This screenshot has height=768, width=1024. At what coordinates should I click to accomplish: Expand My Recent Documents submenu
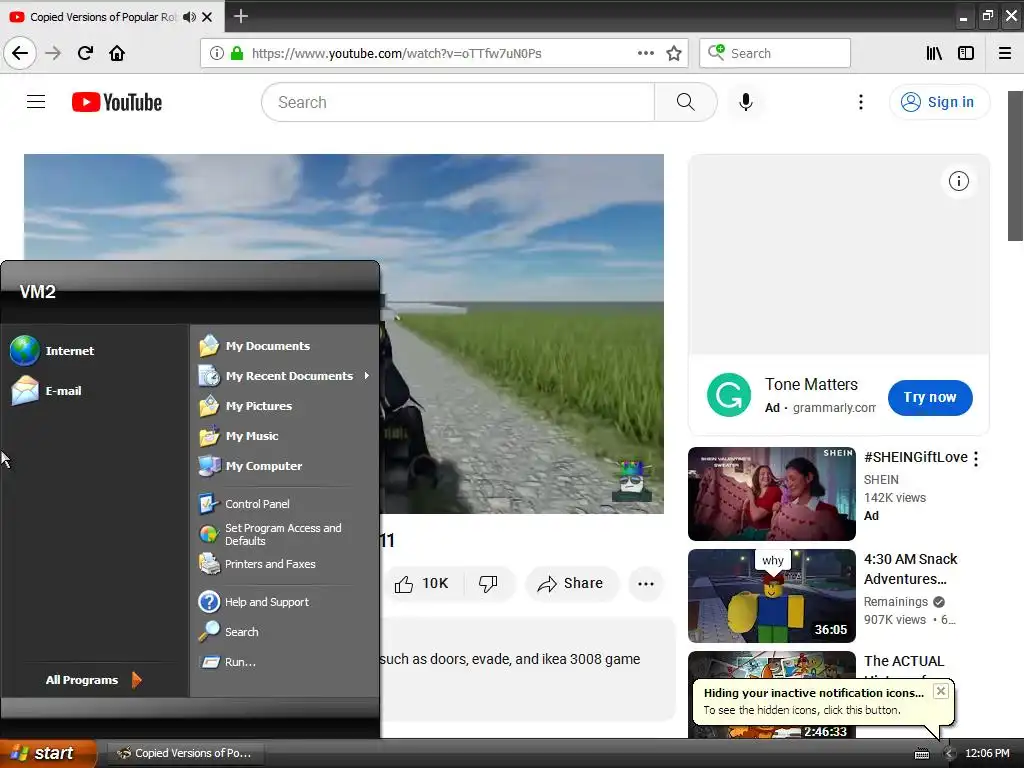285,376
